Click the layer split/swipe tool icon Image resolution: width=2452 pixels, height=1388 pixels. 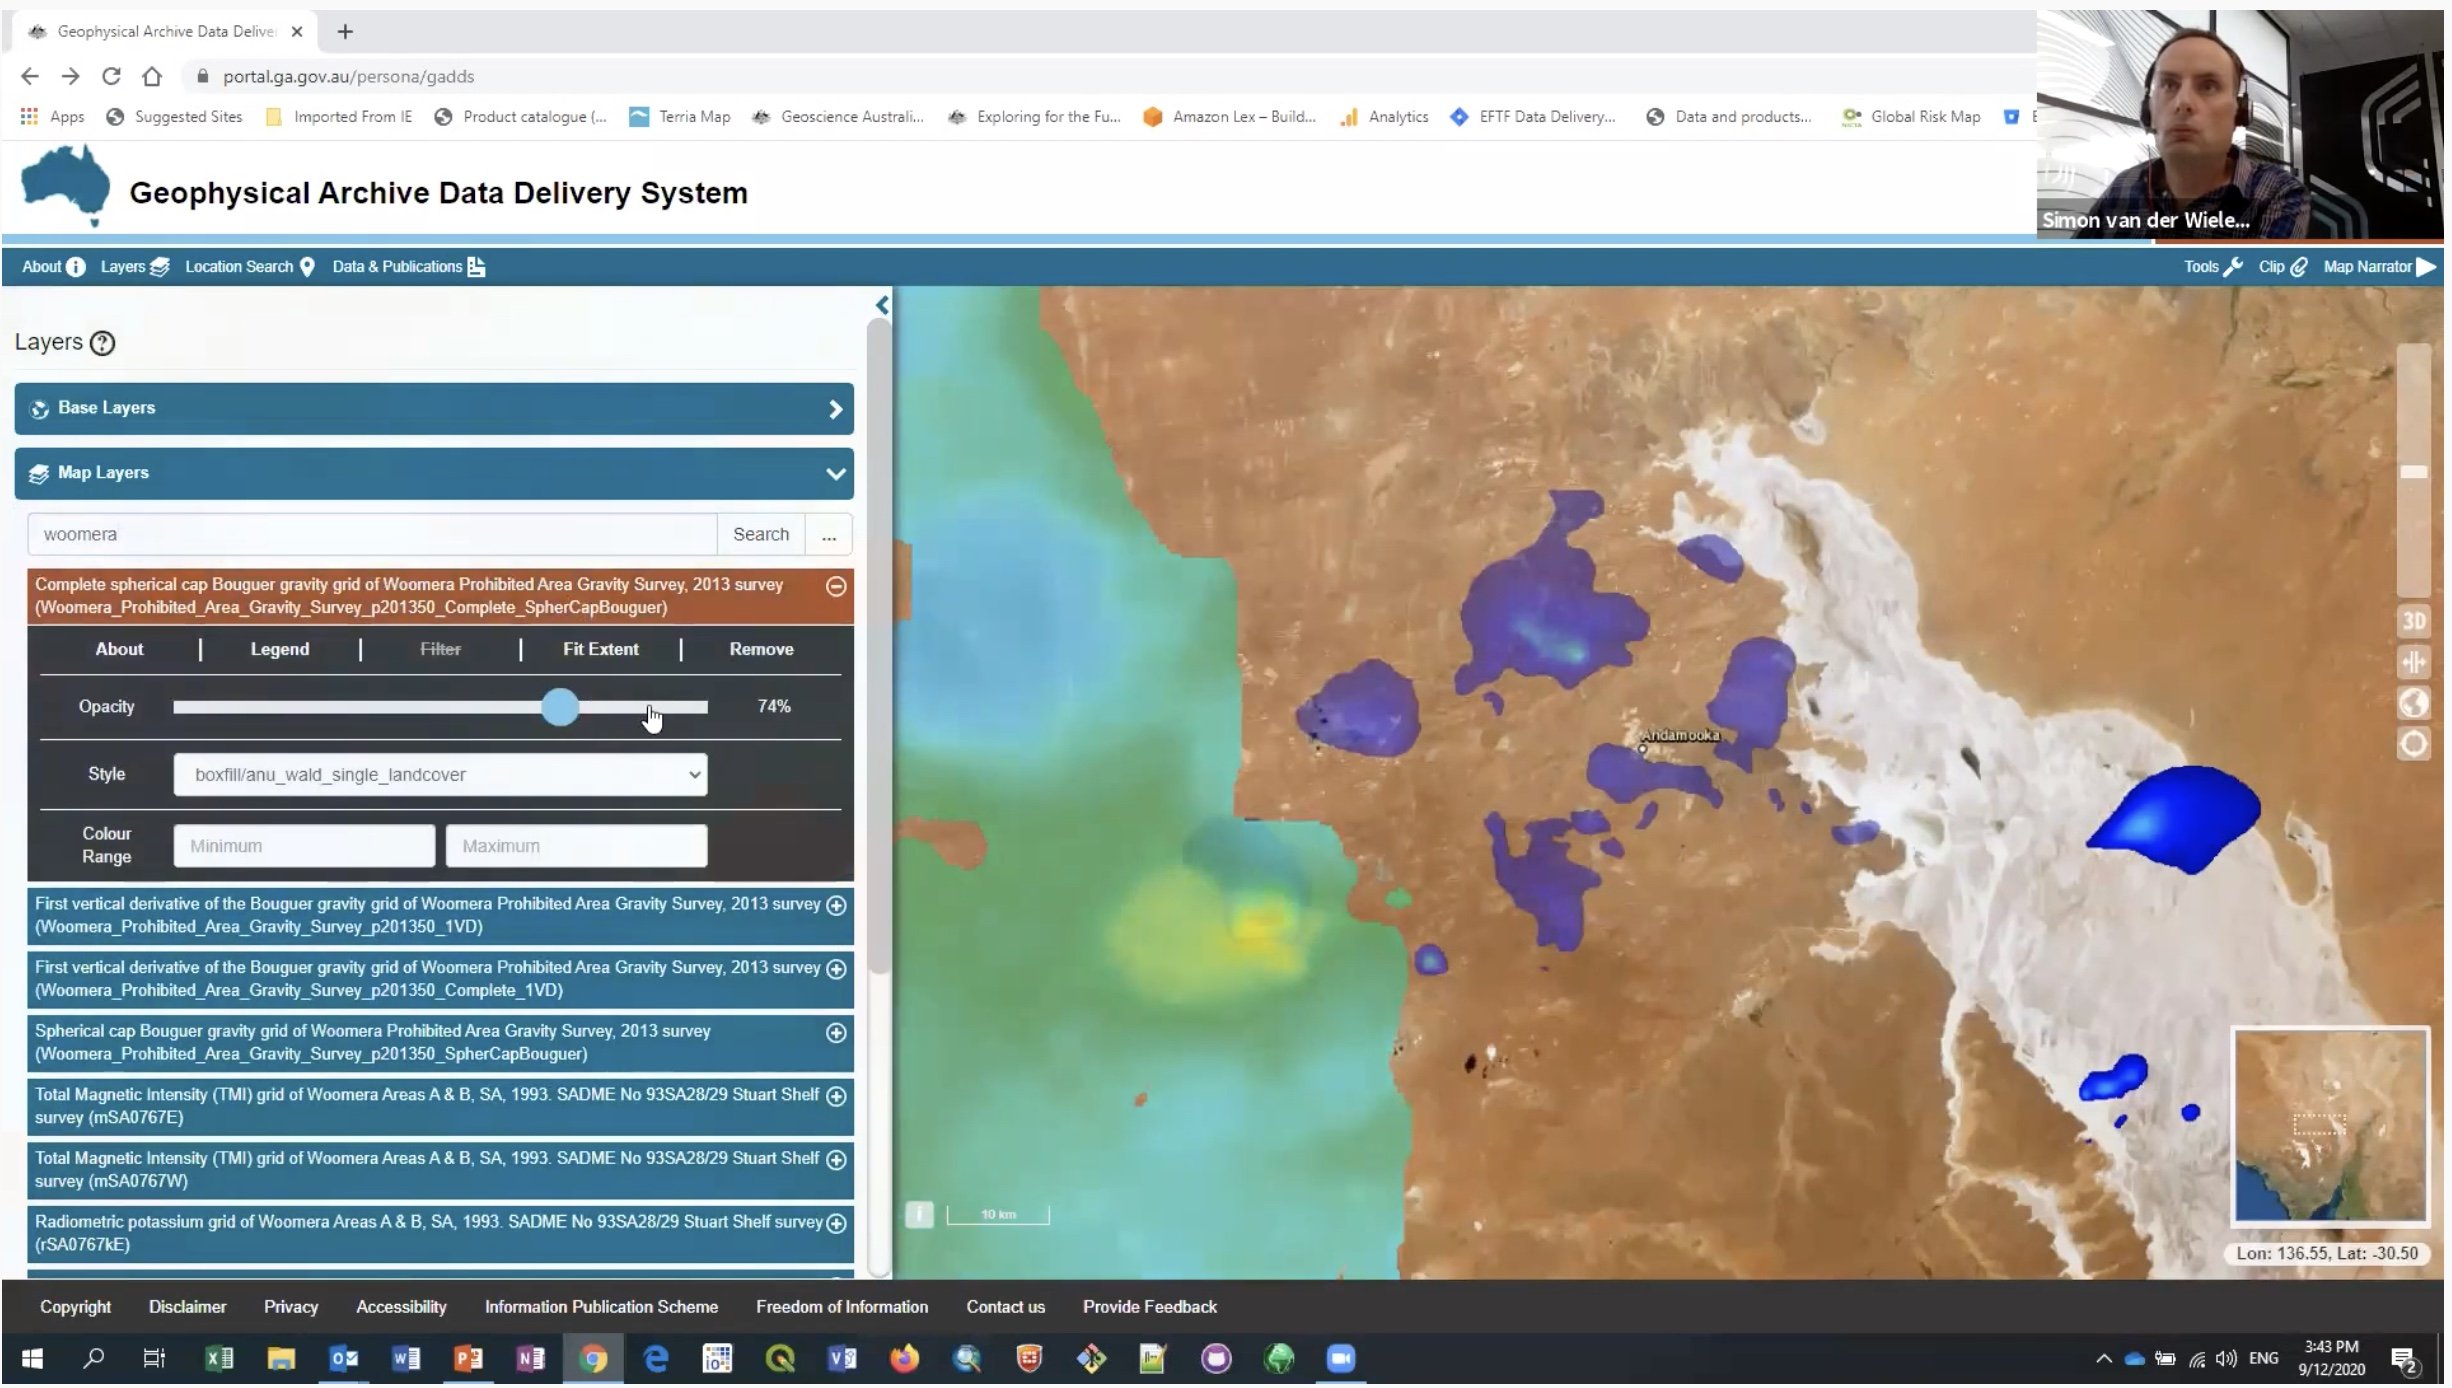2413,662
